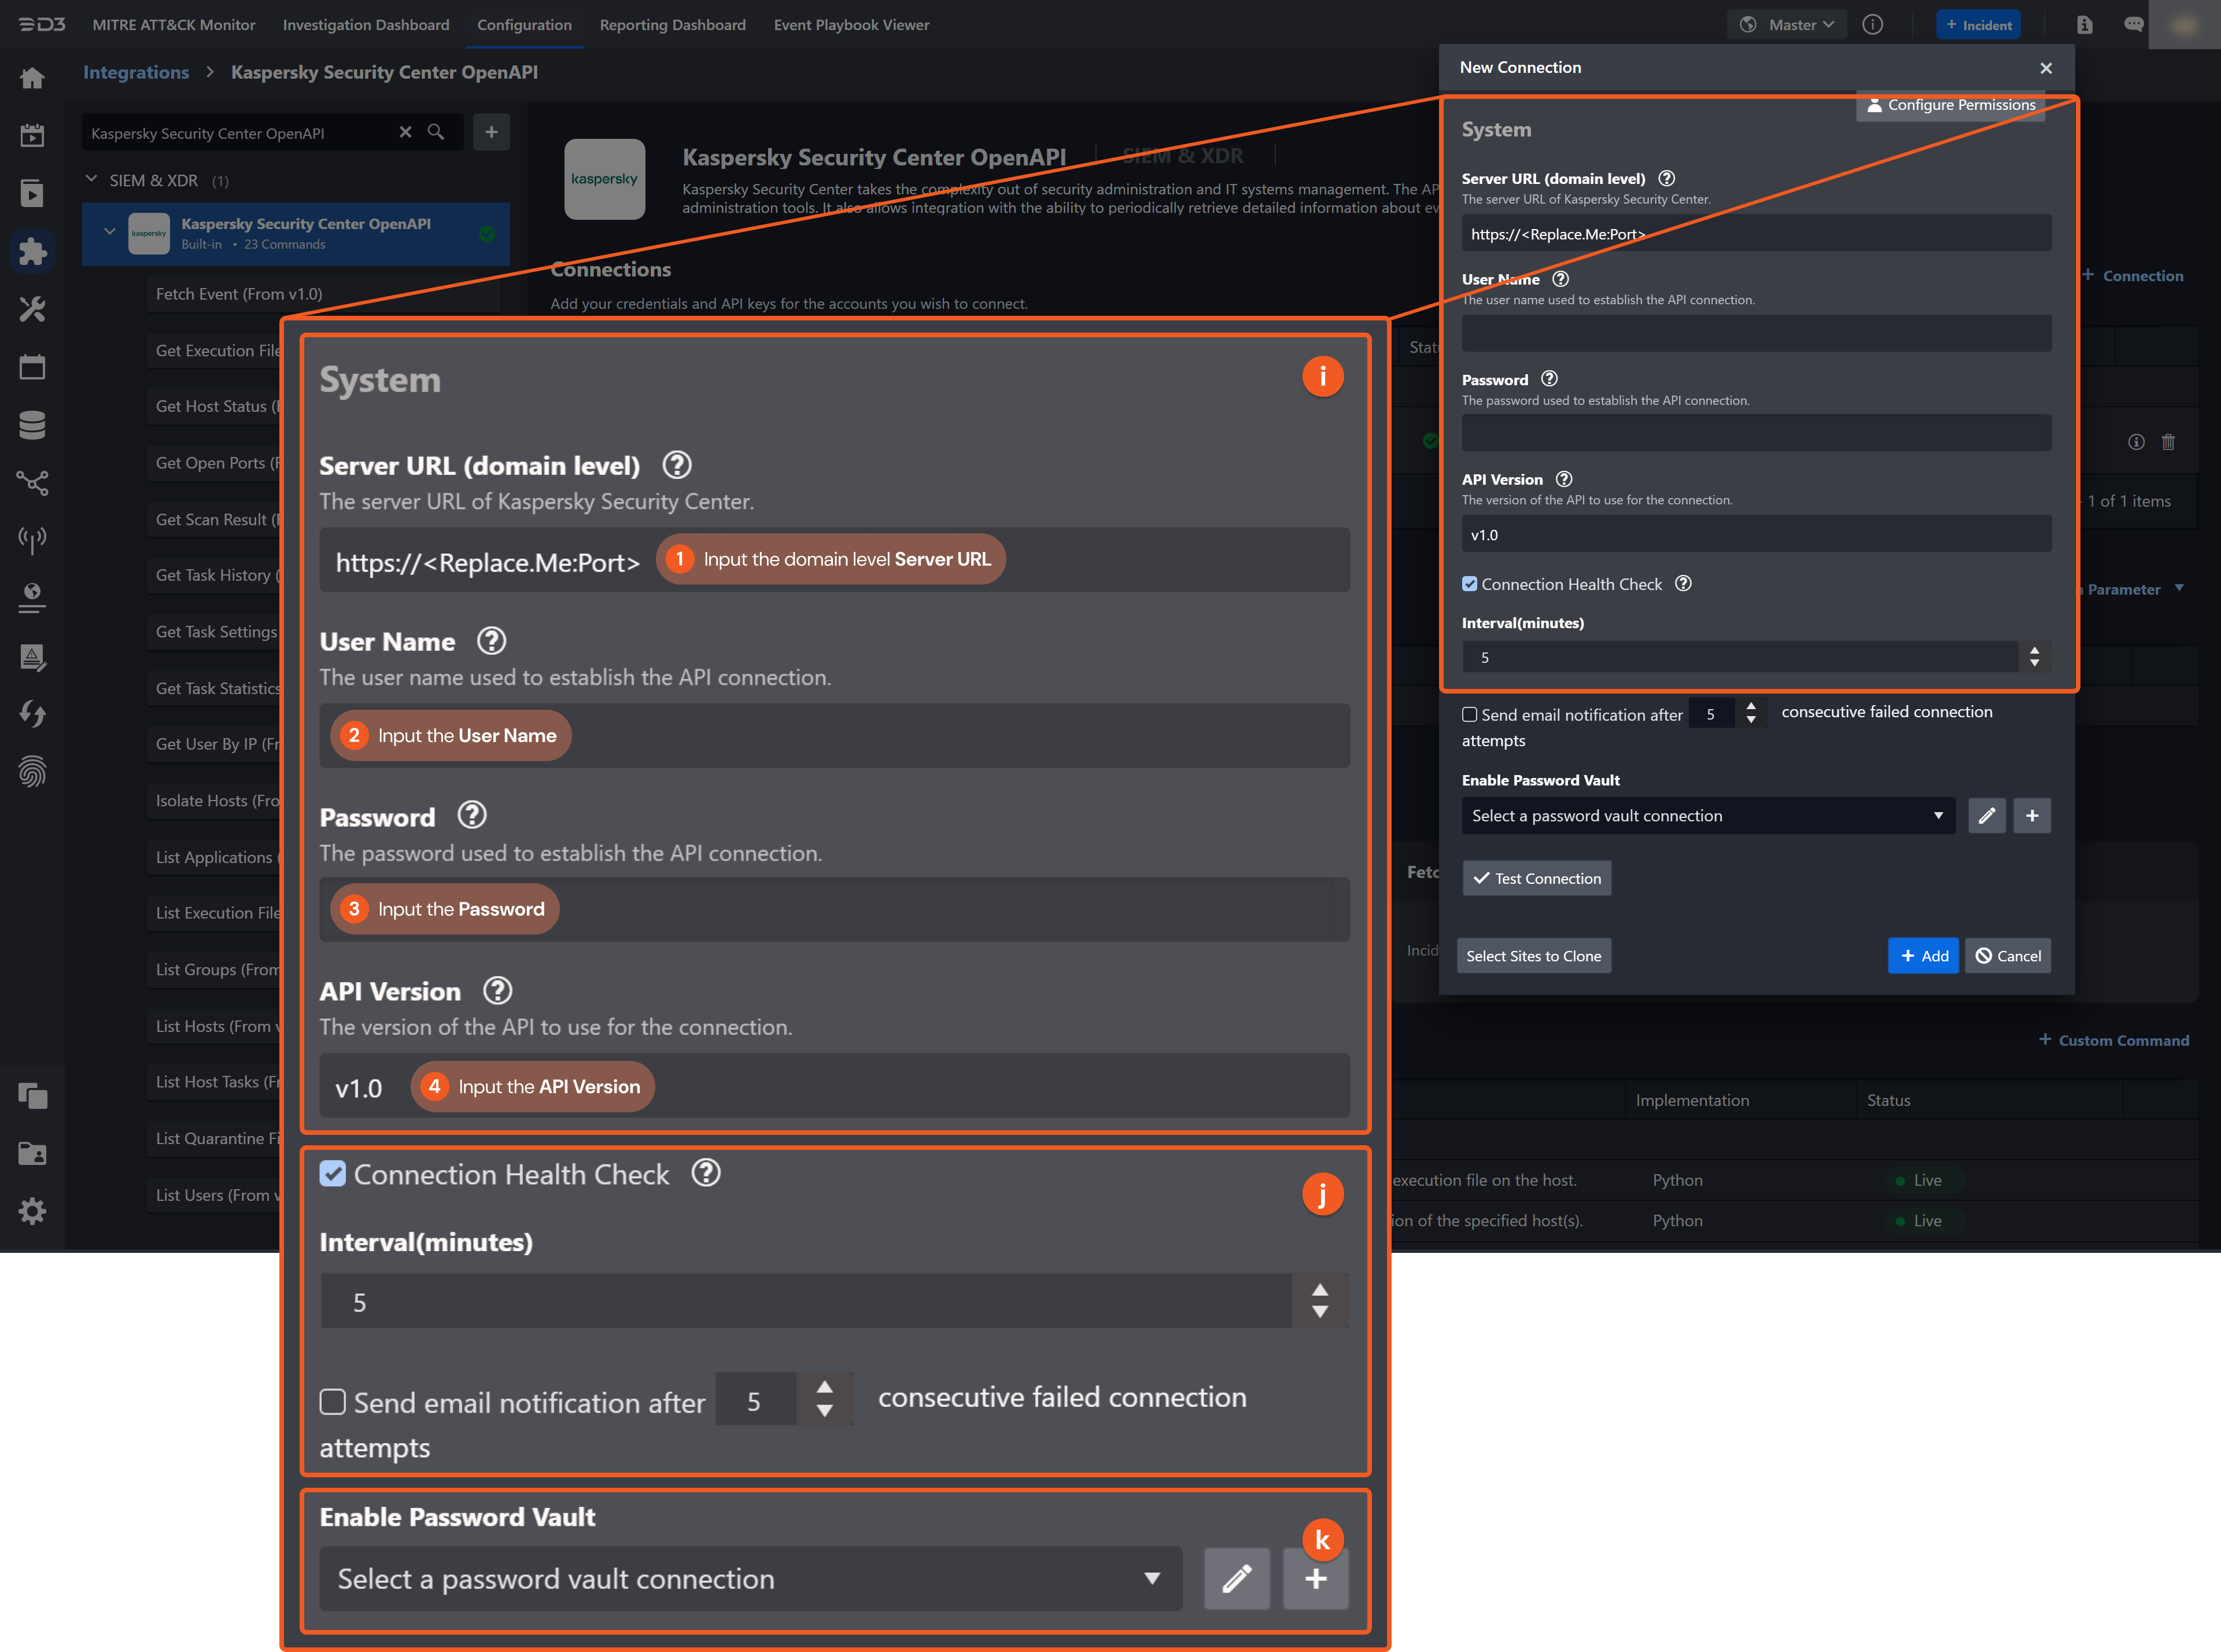Viewport: 2221px width, 1652px height.
Task: Uncheck Connection Health Check in the New Connection dialog
Action: [x=1470, y=584]
